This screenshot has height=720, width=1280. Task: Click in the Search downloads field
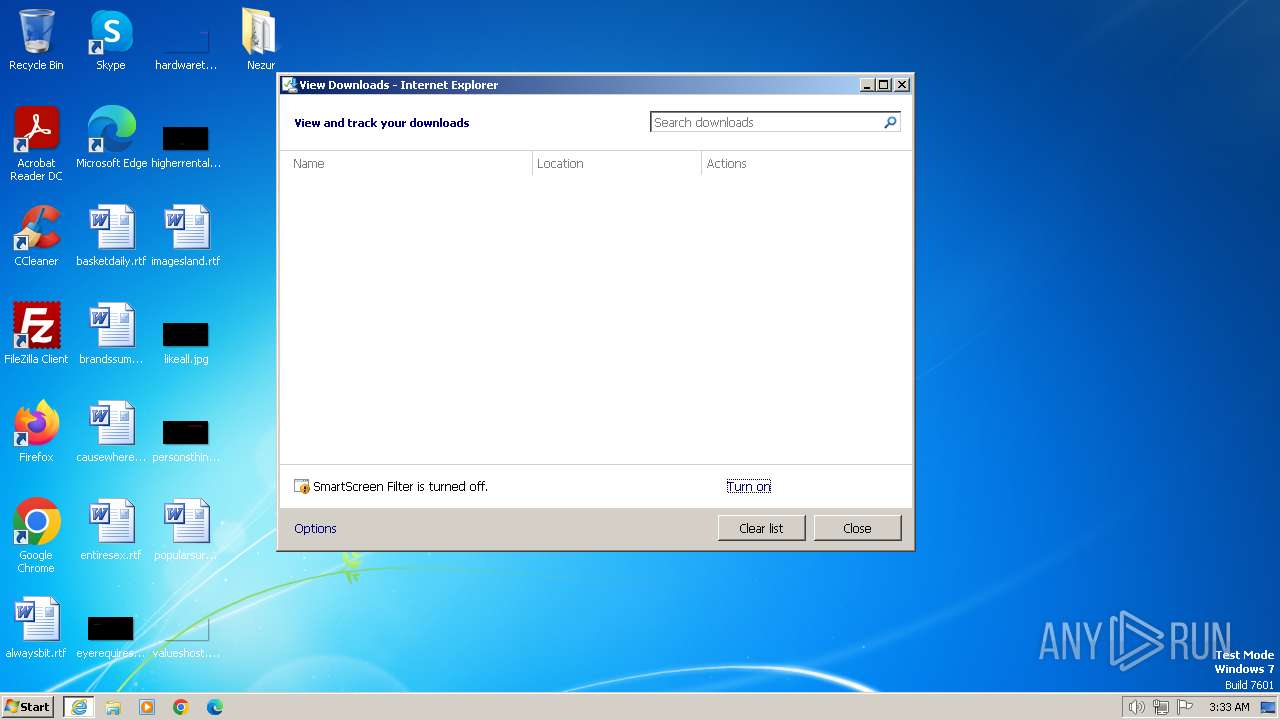click(766, 122)
